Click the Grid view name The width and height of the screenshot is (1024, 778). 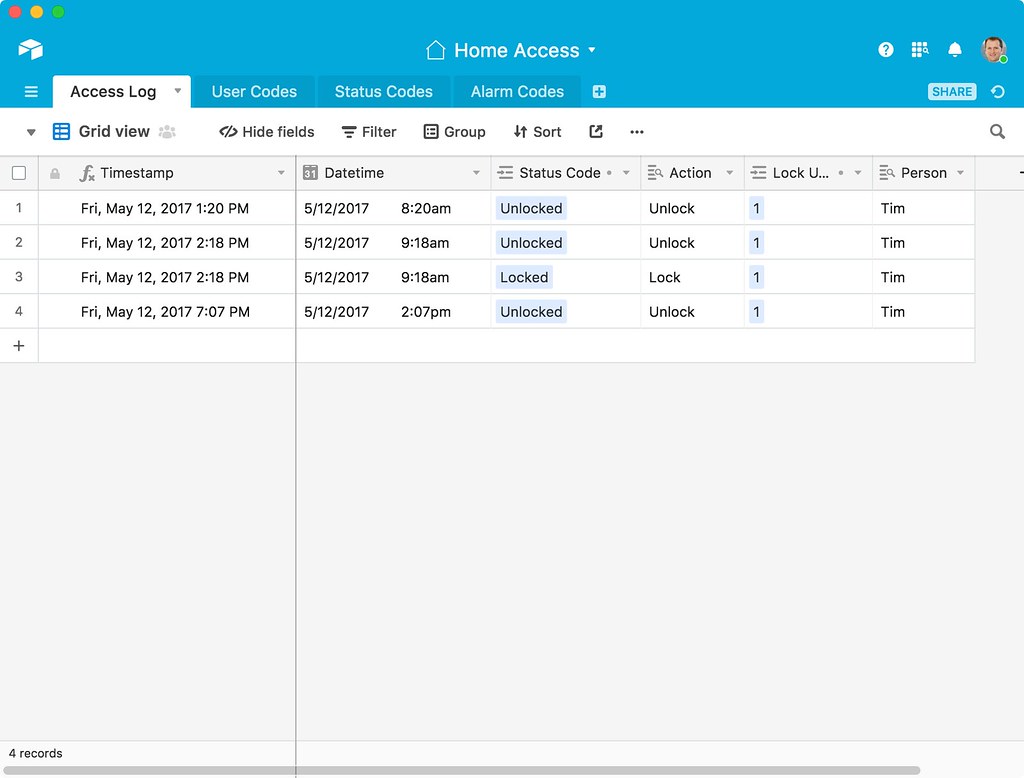pos(114,131)
